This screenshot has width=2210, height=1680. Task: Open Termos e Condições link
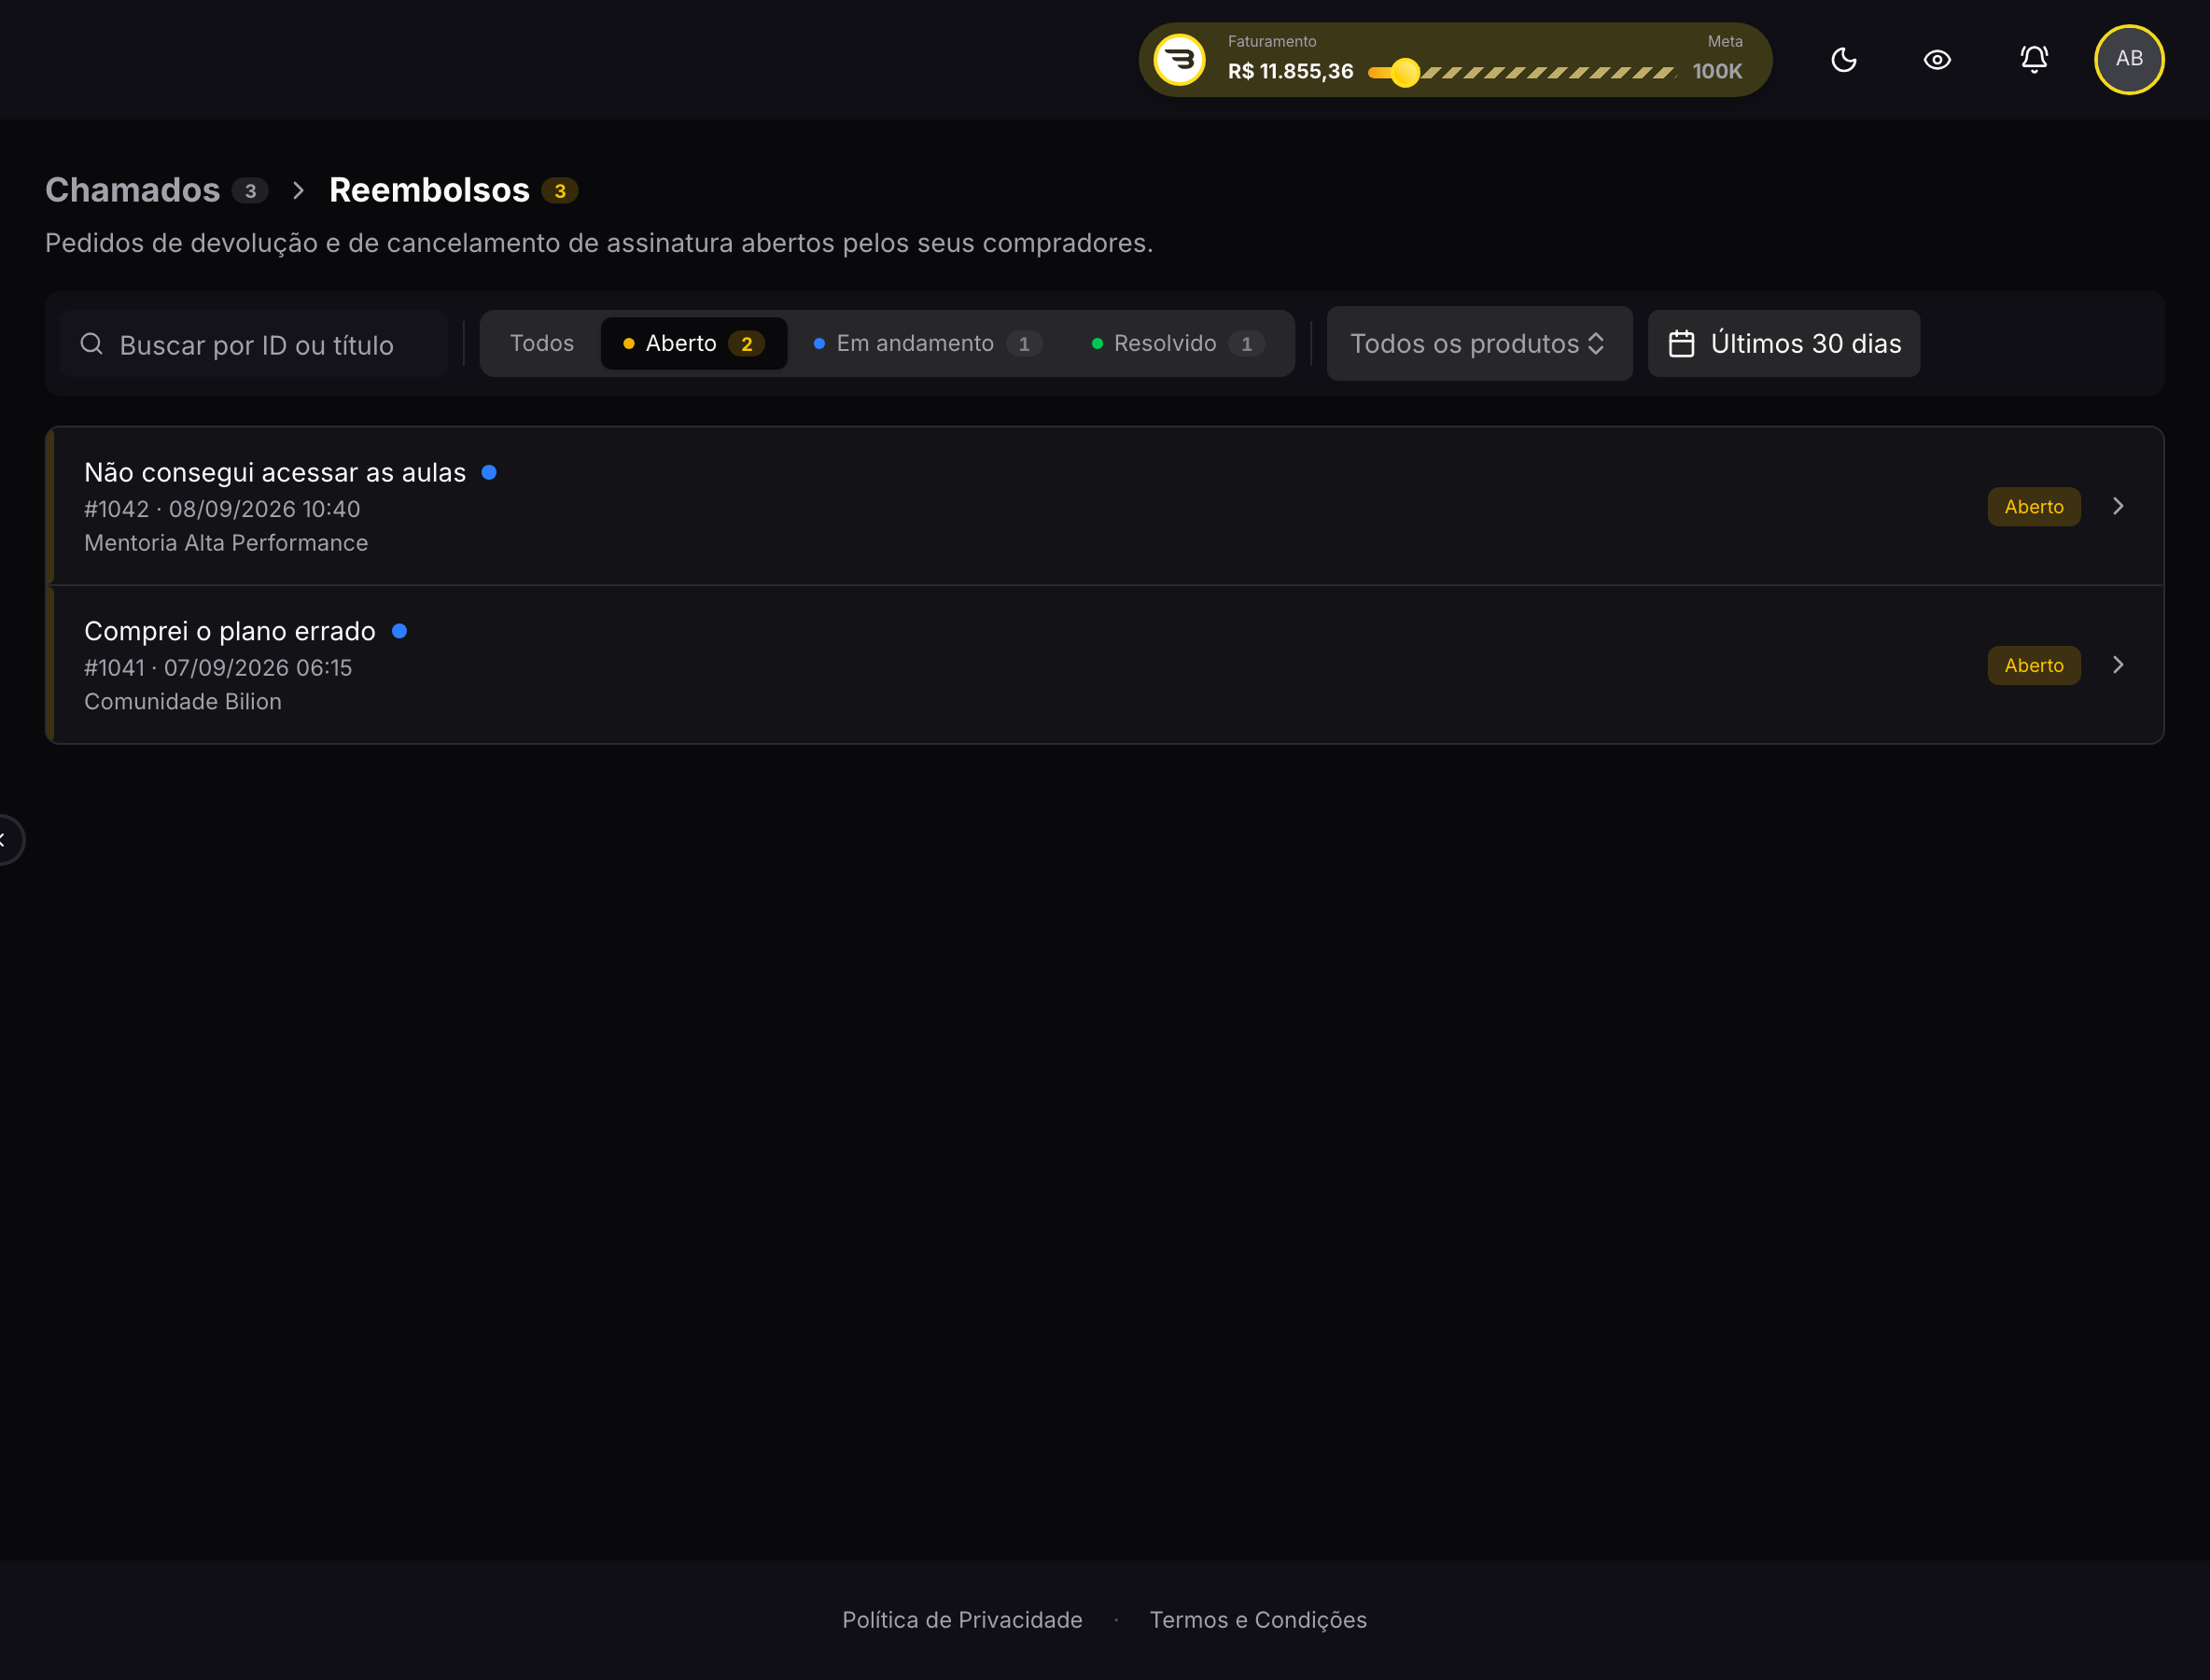tap(1258, 1620)
